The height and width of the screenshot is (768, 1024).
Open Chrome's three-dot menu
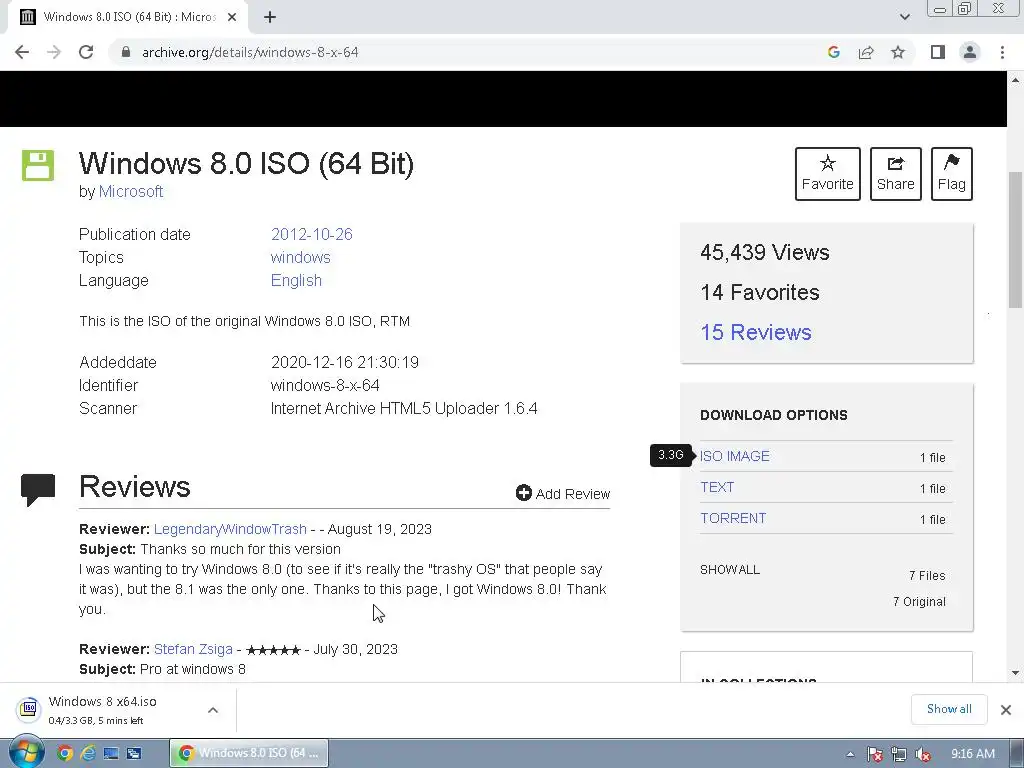pos(1002,52)
